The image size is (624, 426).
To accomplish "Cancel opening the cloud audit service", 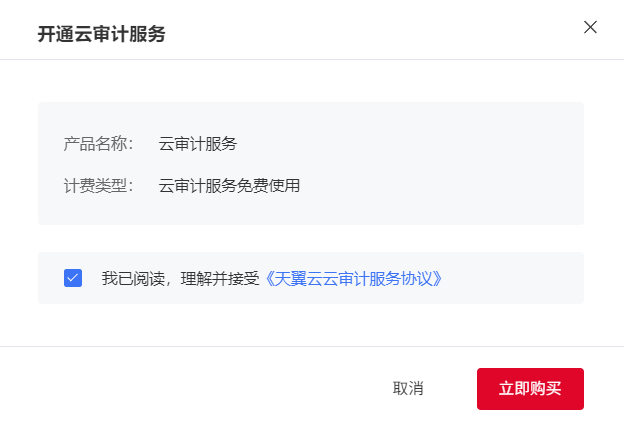I will pyautogui.click(x=408, y=388).
